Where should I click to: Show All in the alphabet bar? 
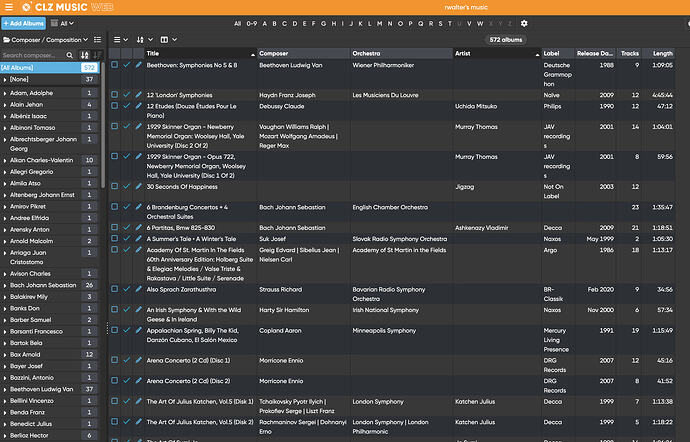pos(238,24)
